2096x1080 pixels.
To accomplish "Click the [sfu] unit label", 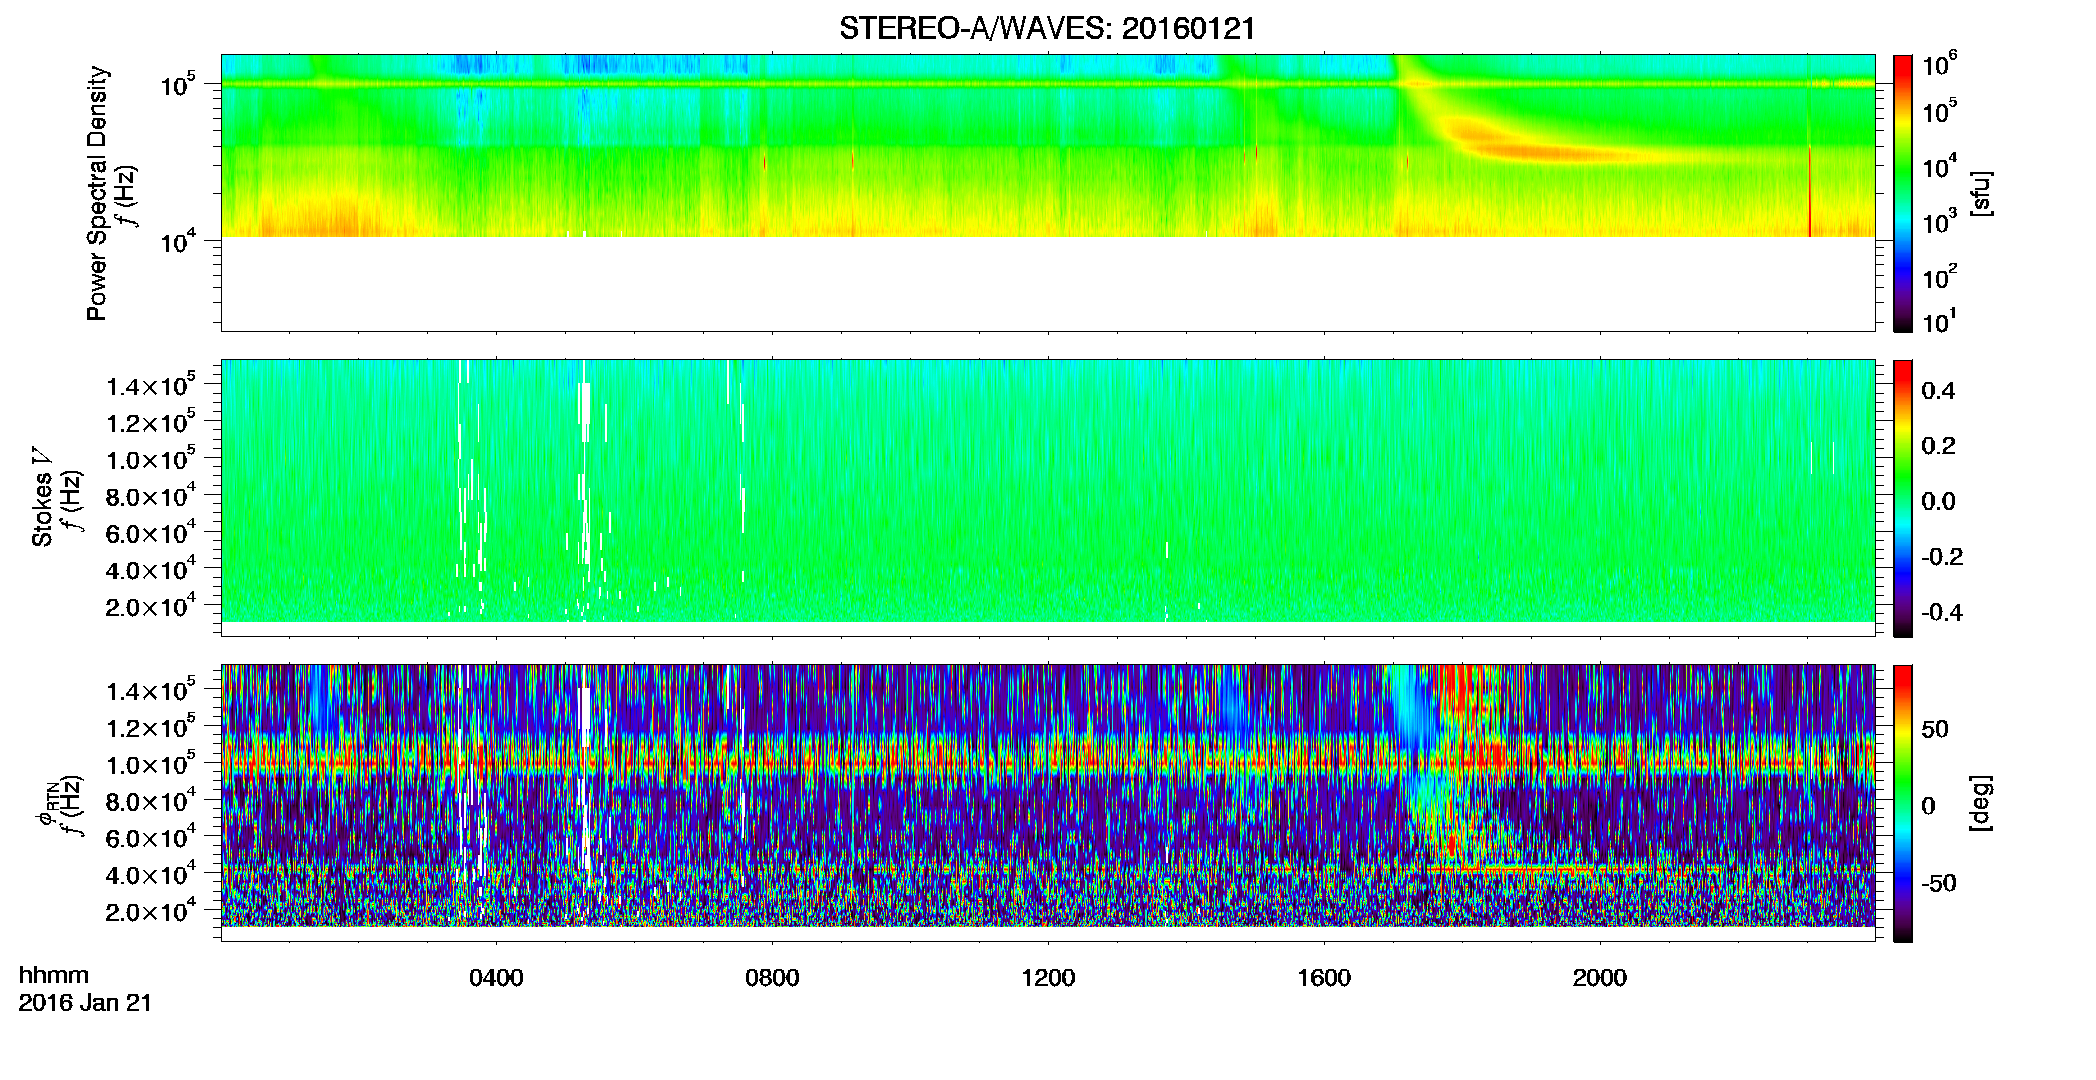I will pos(1981,193).
